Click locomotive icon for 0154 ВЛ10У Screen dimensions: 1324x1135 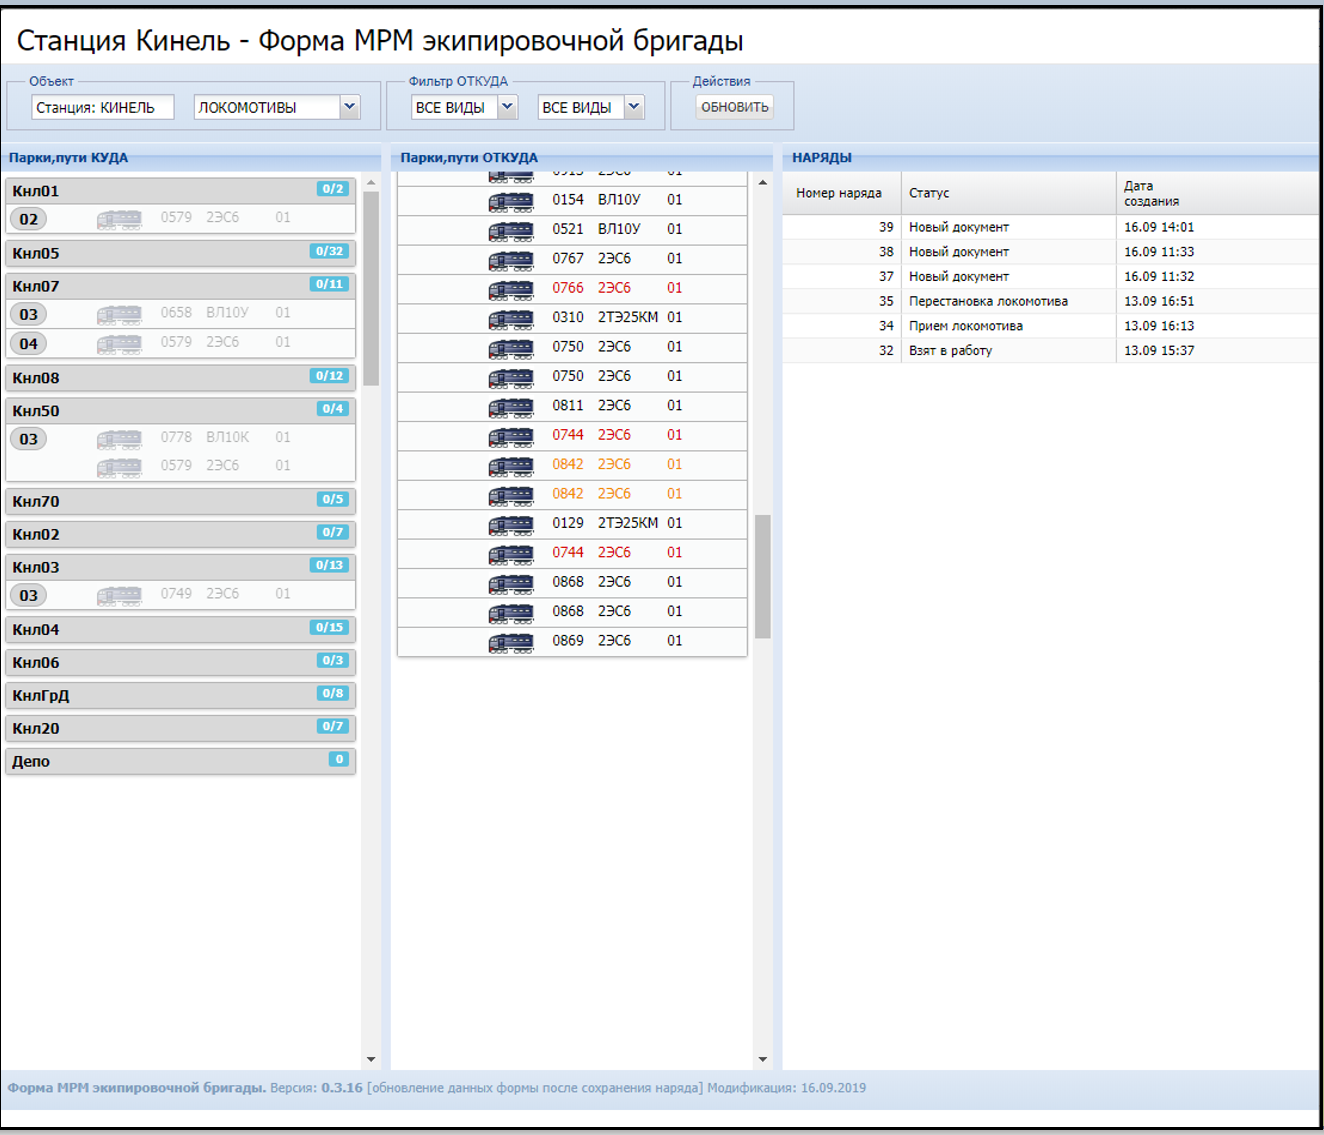tap(510, 201)
